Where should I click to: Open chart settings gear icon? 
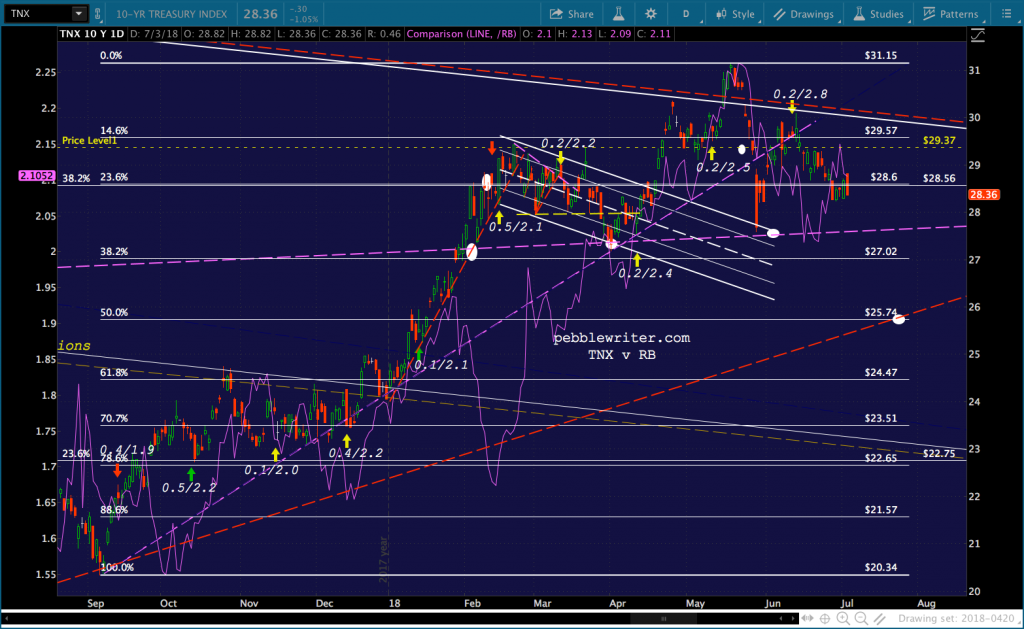tap(650, 14)
